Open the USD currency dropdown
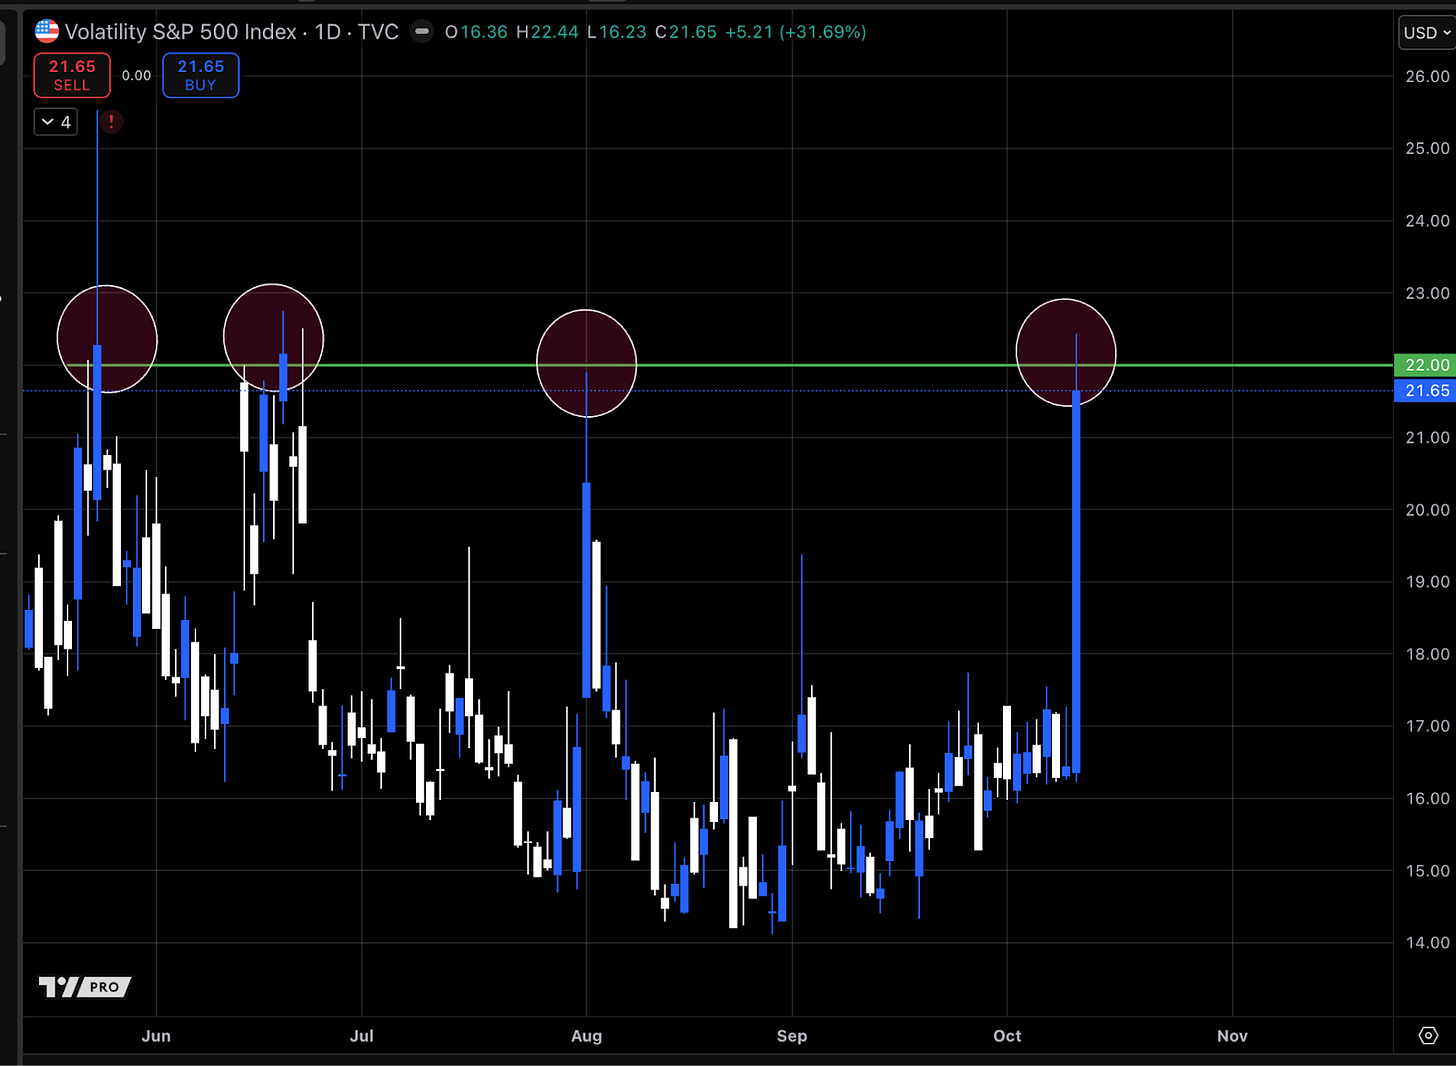Screen dimensions: 1456x1066 (1427, 32)
